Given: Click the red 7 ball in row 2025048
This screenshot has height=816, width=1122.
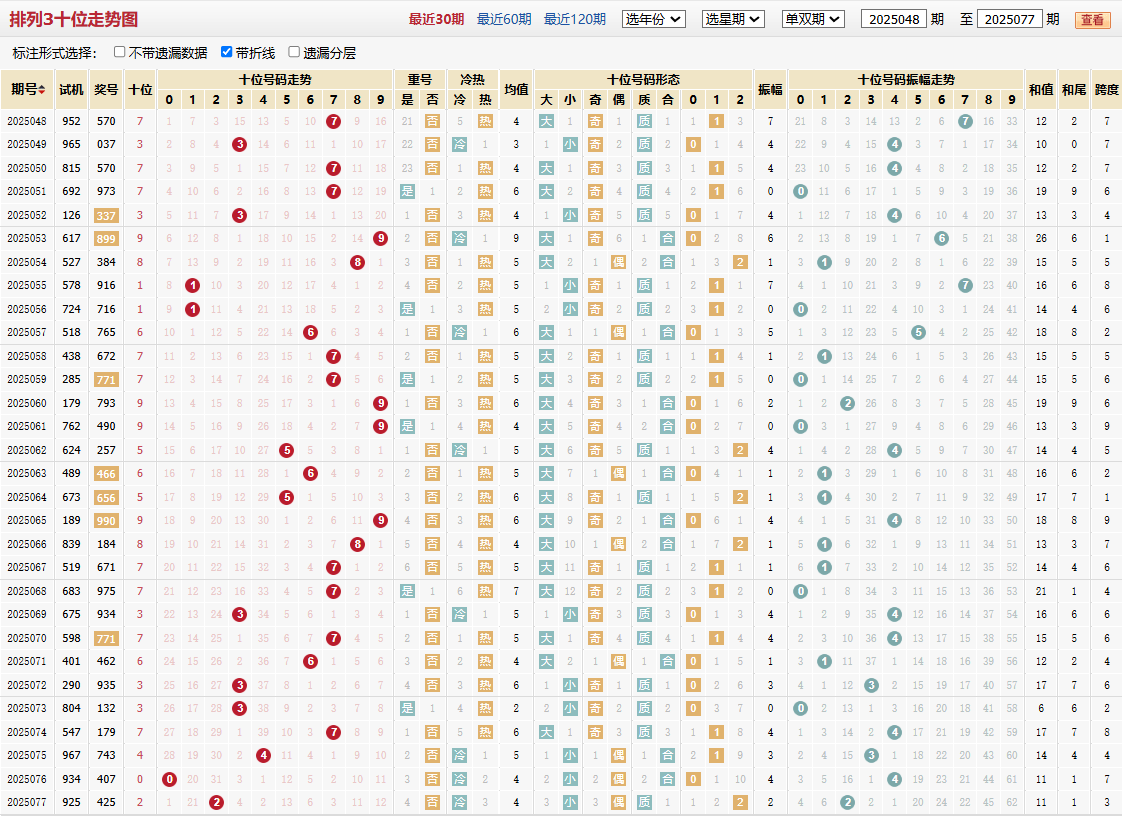Looking at the screenshot, I should click(333, 122).
